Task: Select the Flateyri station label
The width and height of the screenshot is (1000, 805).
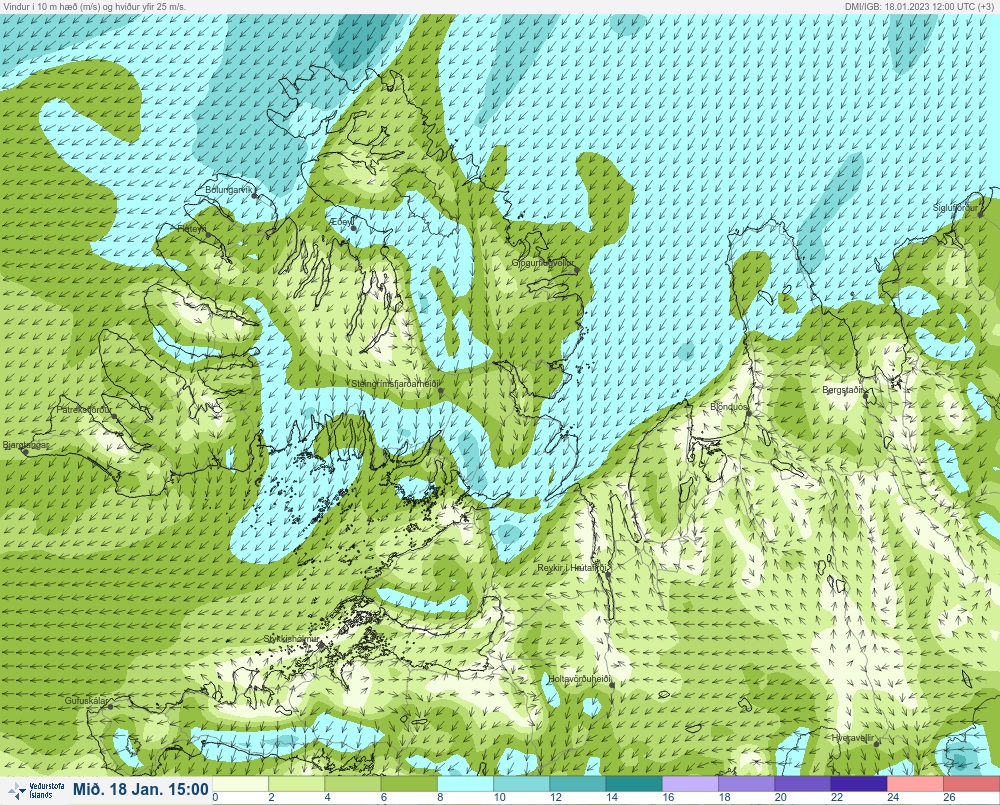Action: pyautogui.click(x=191, y=228)
